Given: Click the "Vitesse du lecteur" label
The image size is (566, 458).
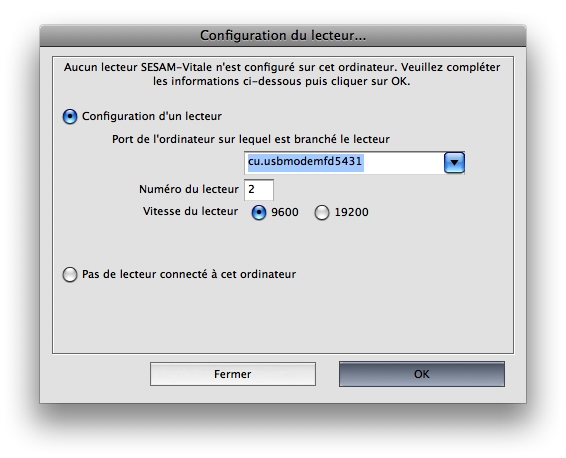Looking at the screenshot, I should [190, 211].
